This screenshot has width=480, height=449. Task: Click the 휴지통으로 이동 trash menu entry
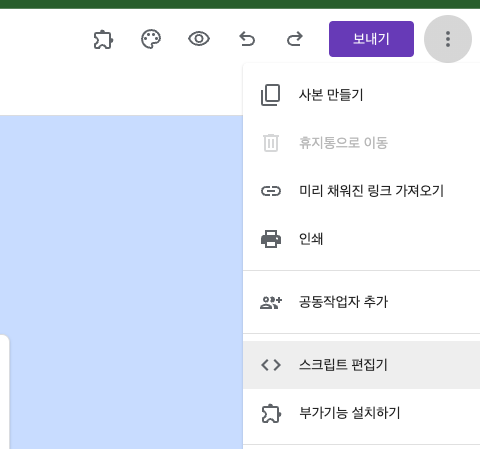(x=362, y=143)
